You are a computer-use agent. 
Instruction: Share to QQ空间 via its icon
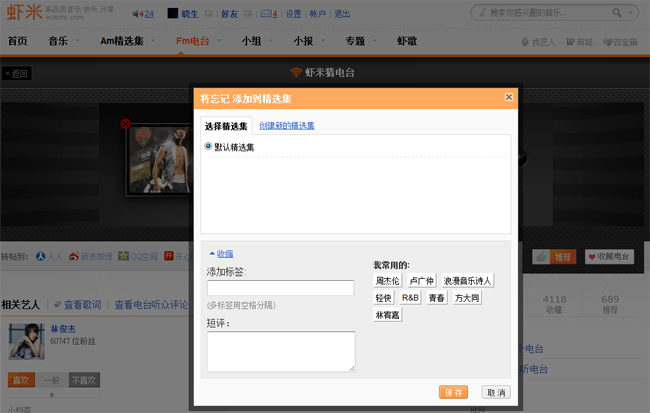tap(123, 257)
